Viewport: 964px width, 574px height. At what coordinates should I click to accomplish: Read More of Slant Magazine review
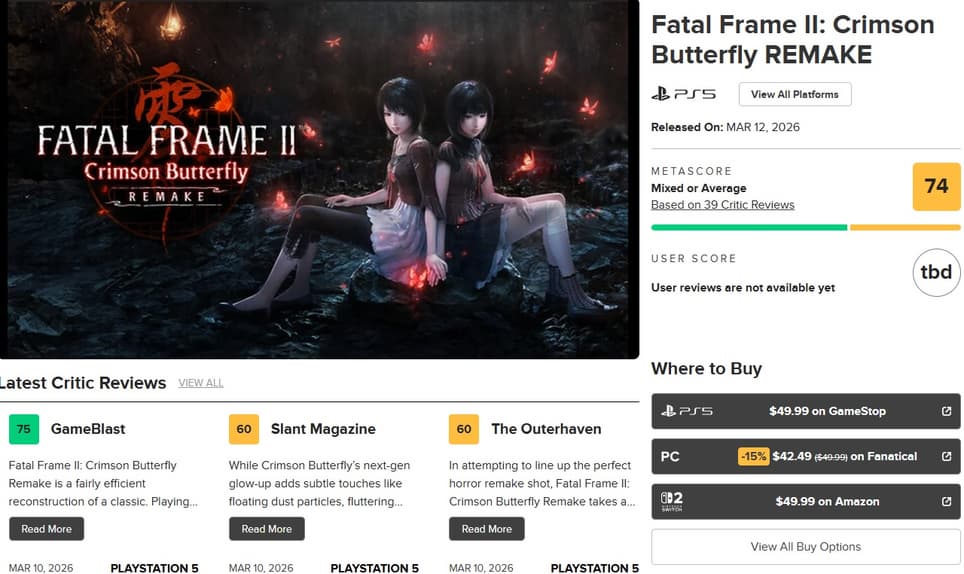point(266,529)
